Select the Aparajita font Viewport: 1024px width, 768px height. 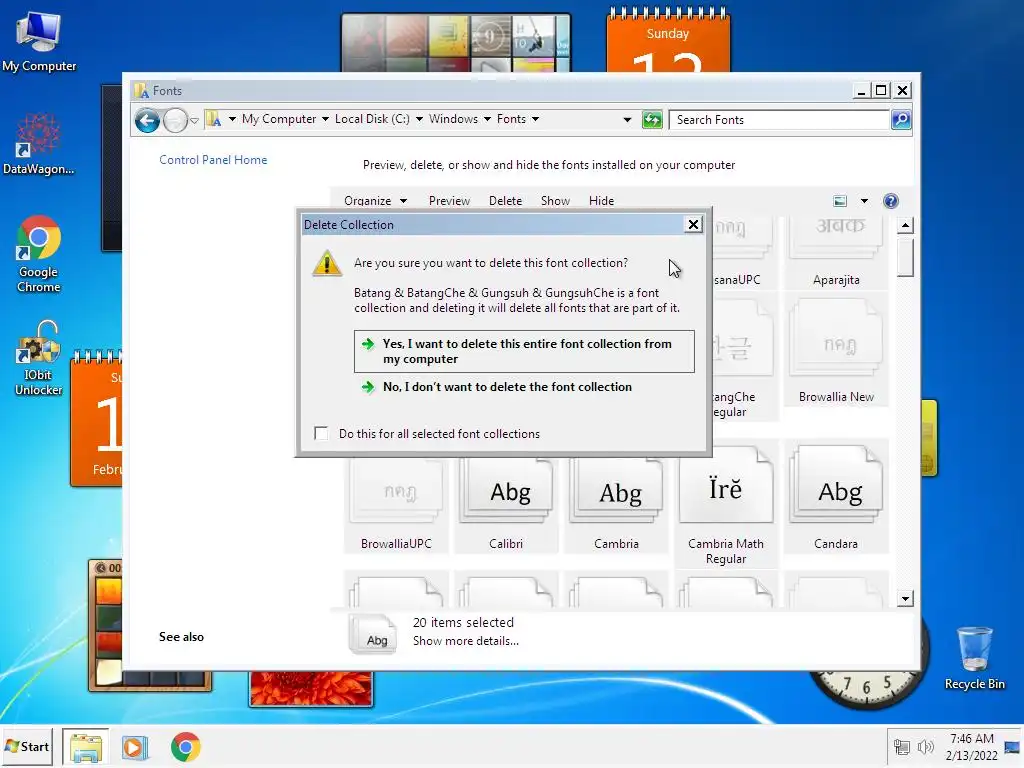click(x=836, y=253)
